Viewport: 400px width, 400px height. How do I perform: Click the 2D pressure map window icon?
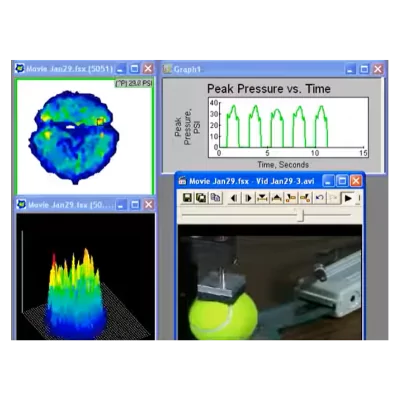pyautogui.click(x=20, y=69)
